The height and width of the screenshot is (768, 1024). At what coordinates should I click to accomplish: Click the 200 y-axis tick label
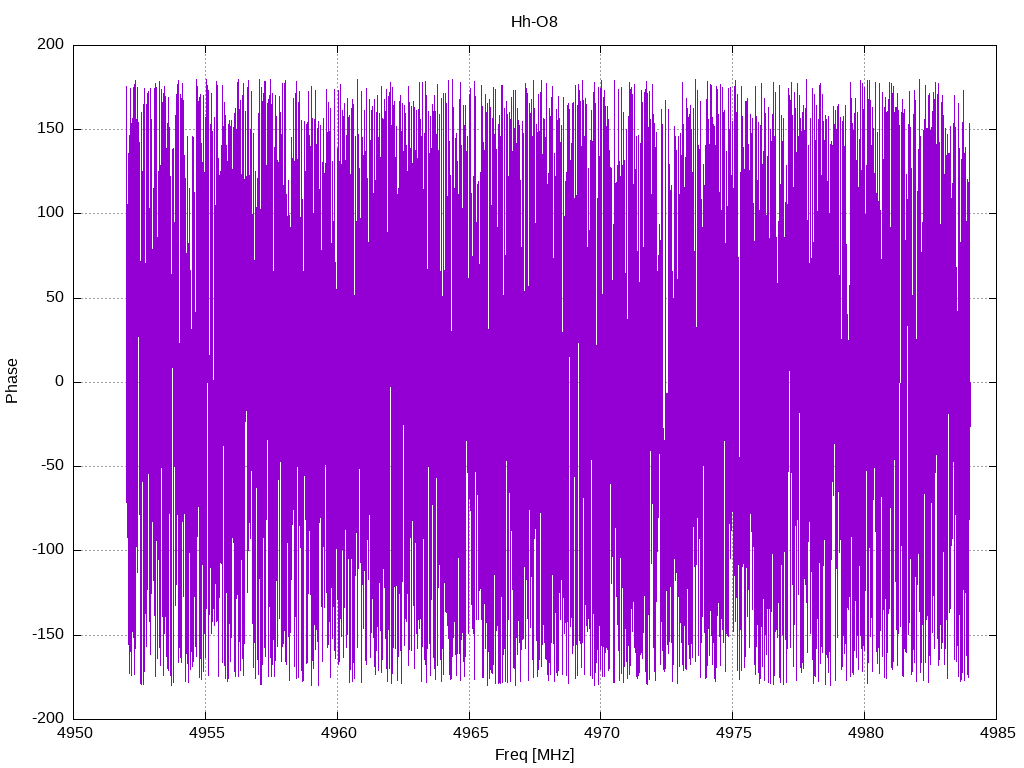[x=50, y=44]
